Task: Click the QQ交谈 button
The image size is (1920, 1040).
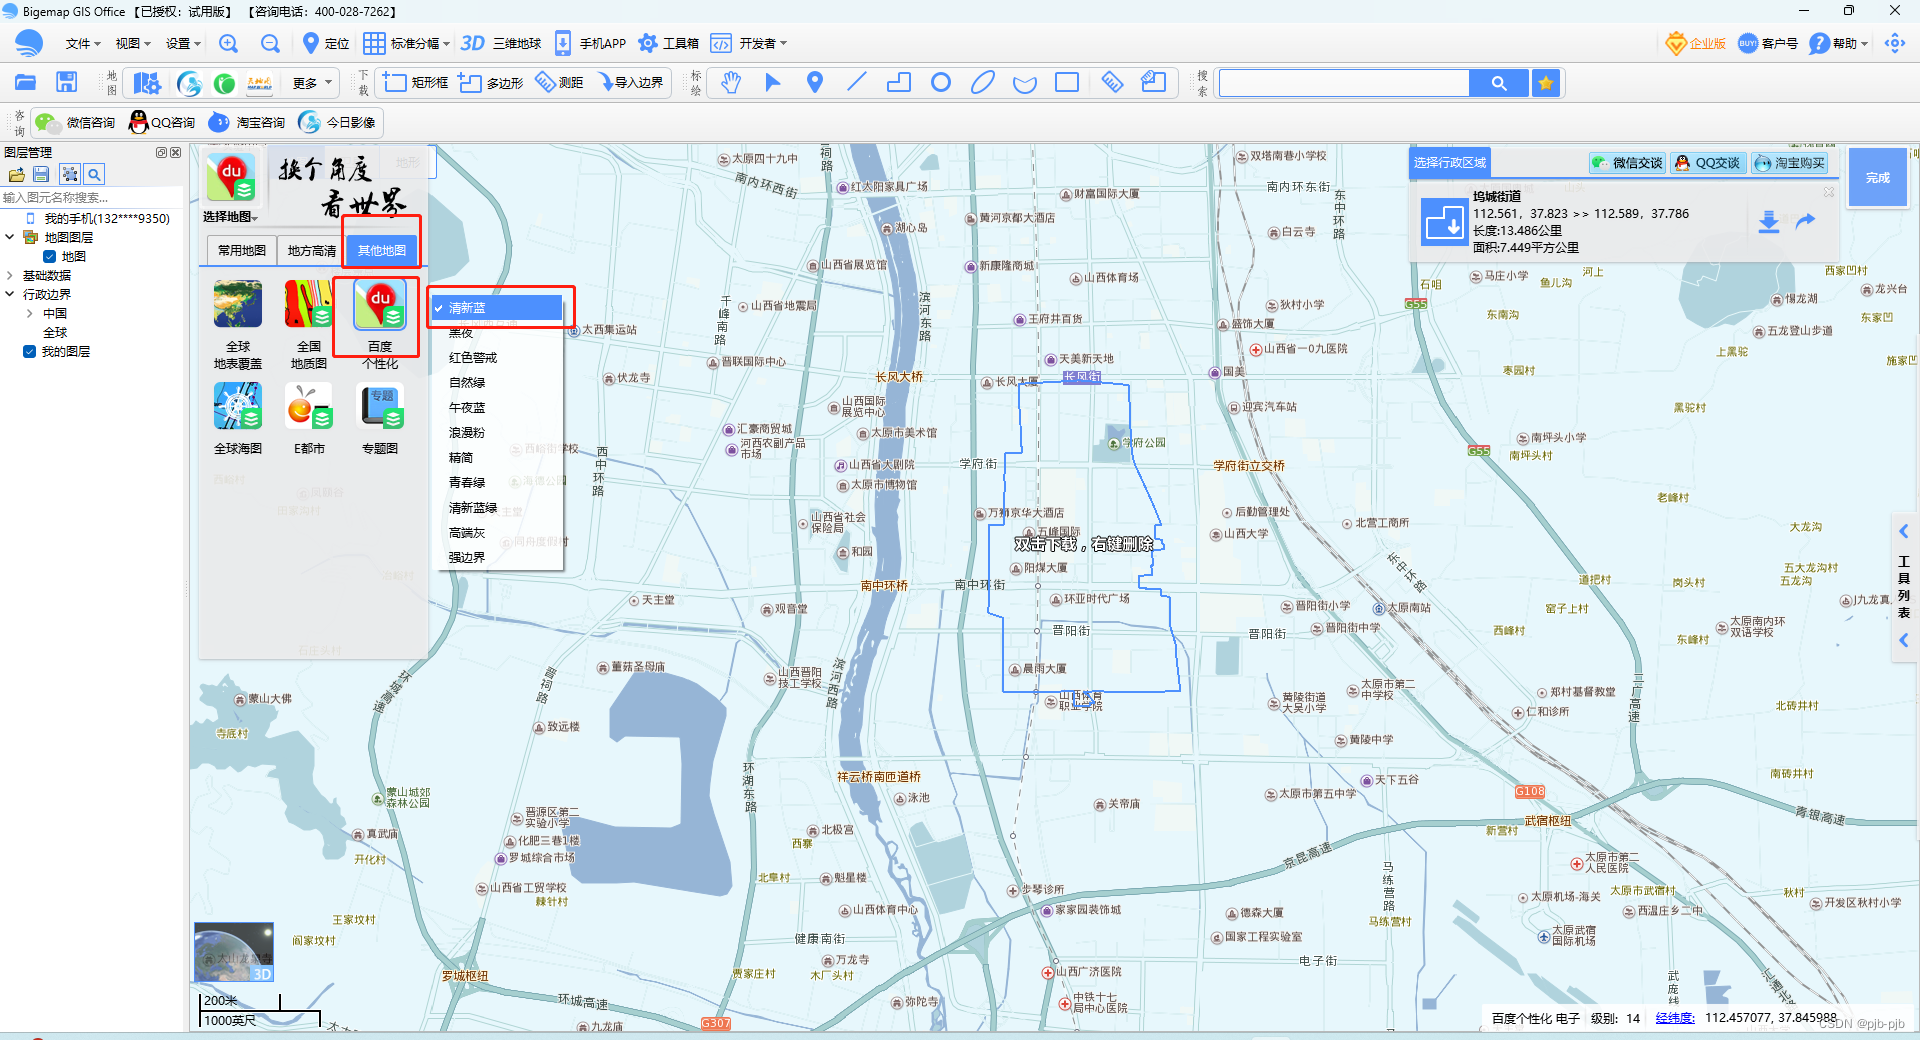Action: pyautogui.click(x=1708, y=162)
